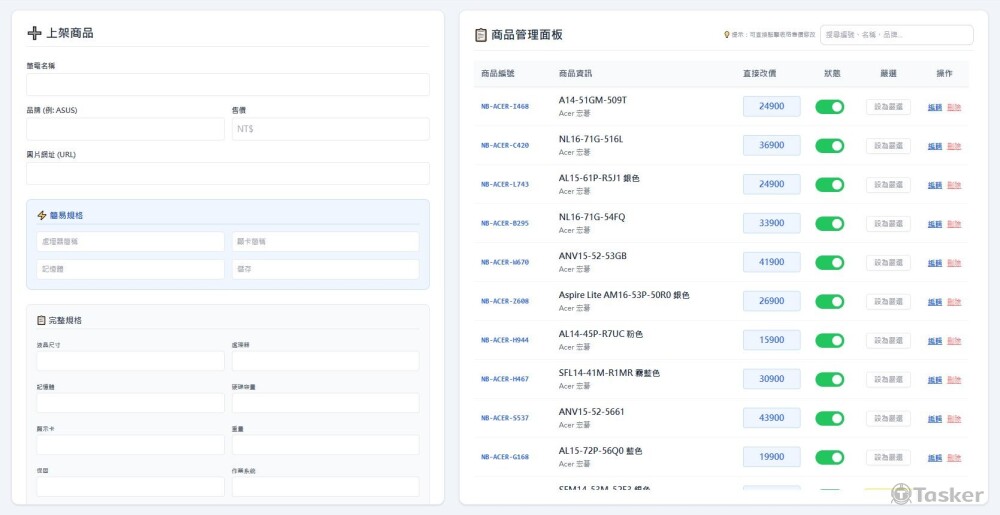Disable the NL16-71G-516L status toggle

(829, 146)
